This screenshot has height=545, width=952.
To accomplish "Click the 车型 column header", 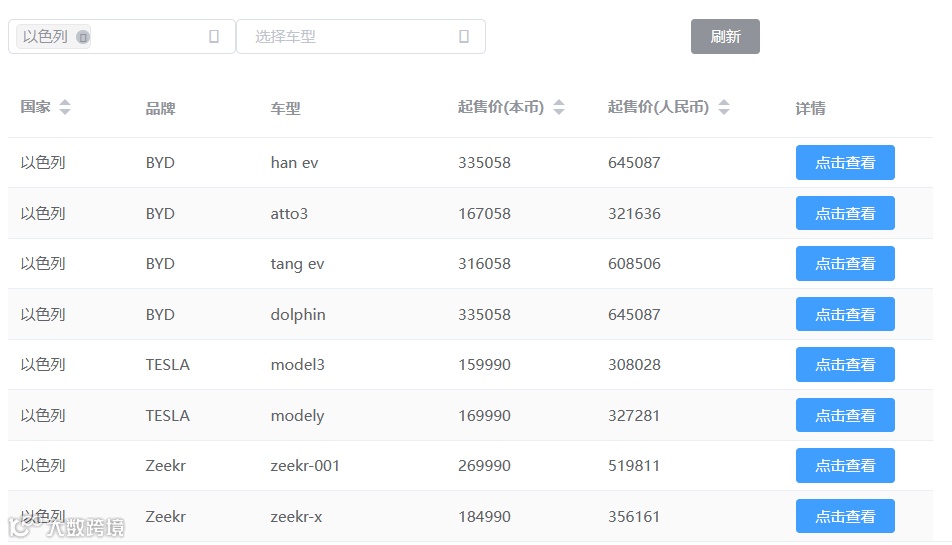I will point(285,109).
